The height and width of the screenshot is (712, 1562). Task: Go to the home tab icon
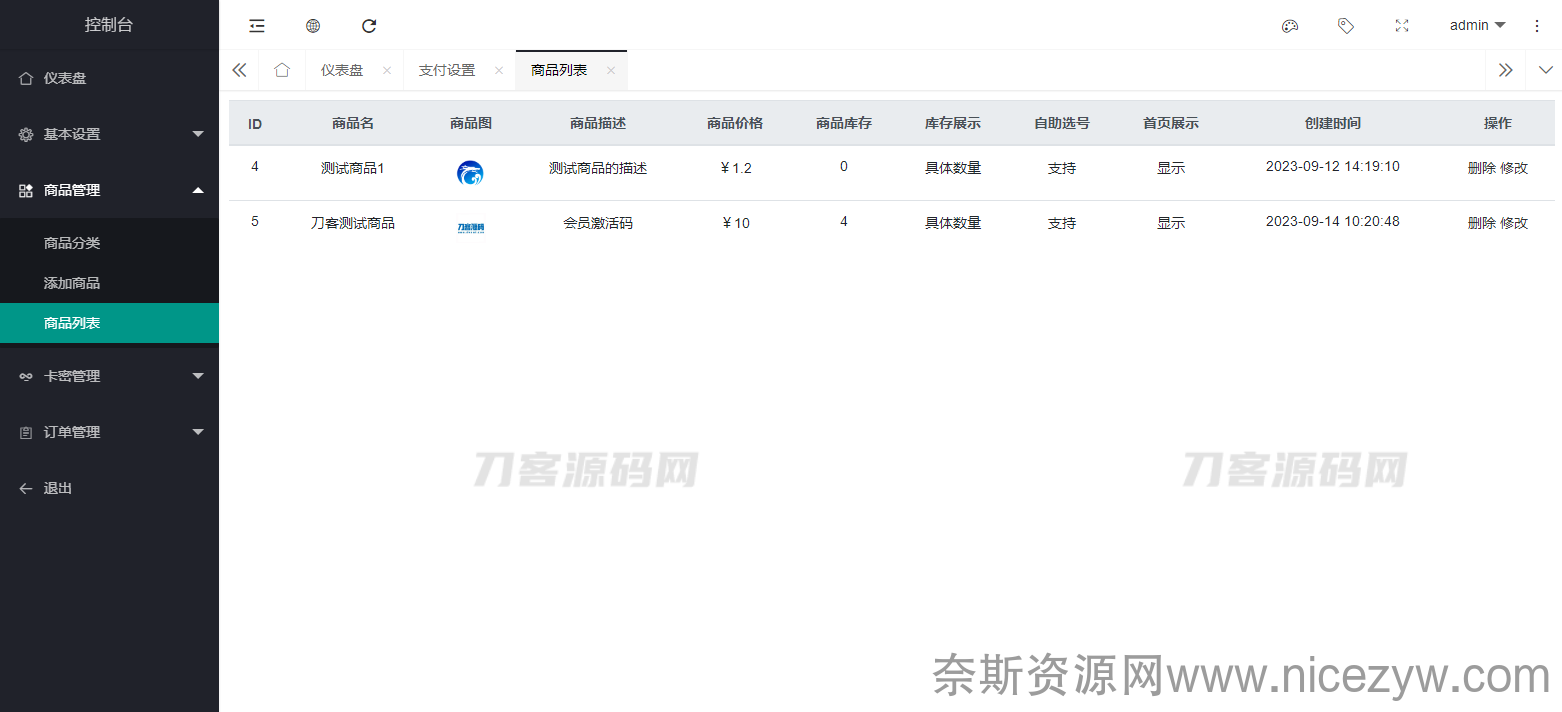tap(282, 70)
